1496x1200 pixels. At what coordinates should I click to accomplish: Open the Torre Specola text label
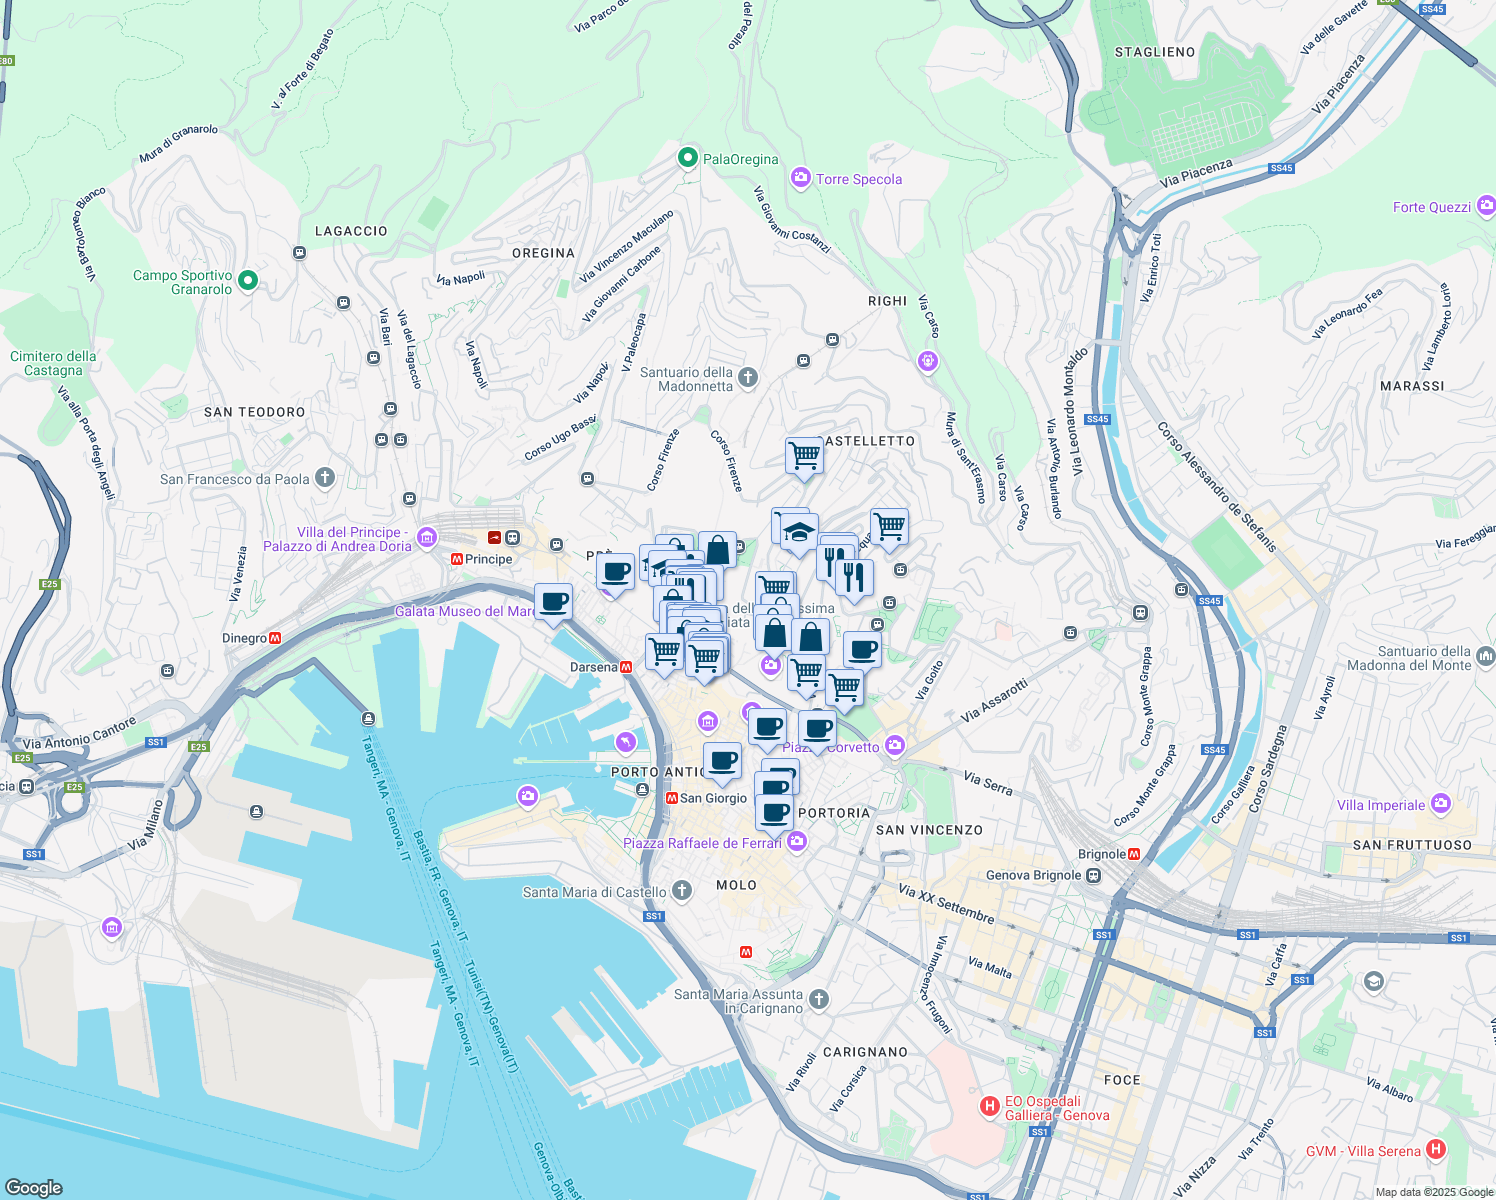[859, 179]
